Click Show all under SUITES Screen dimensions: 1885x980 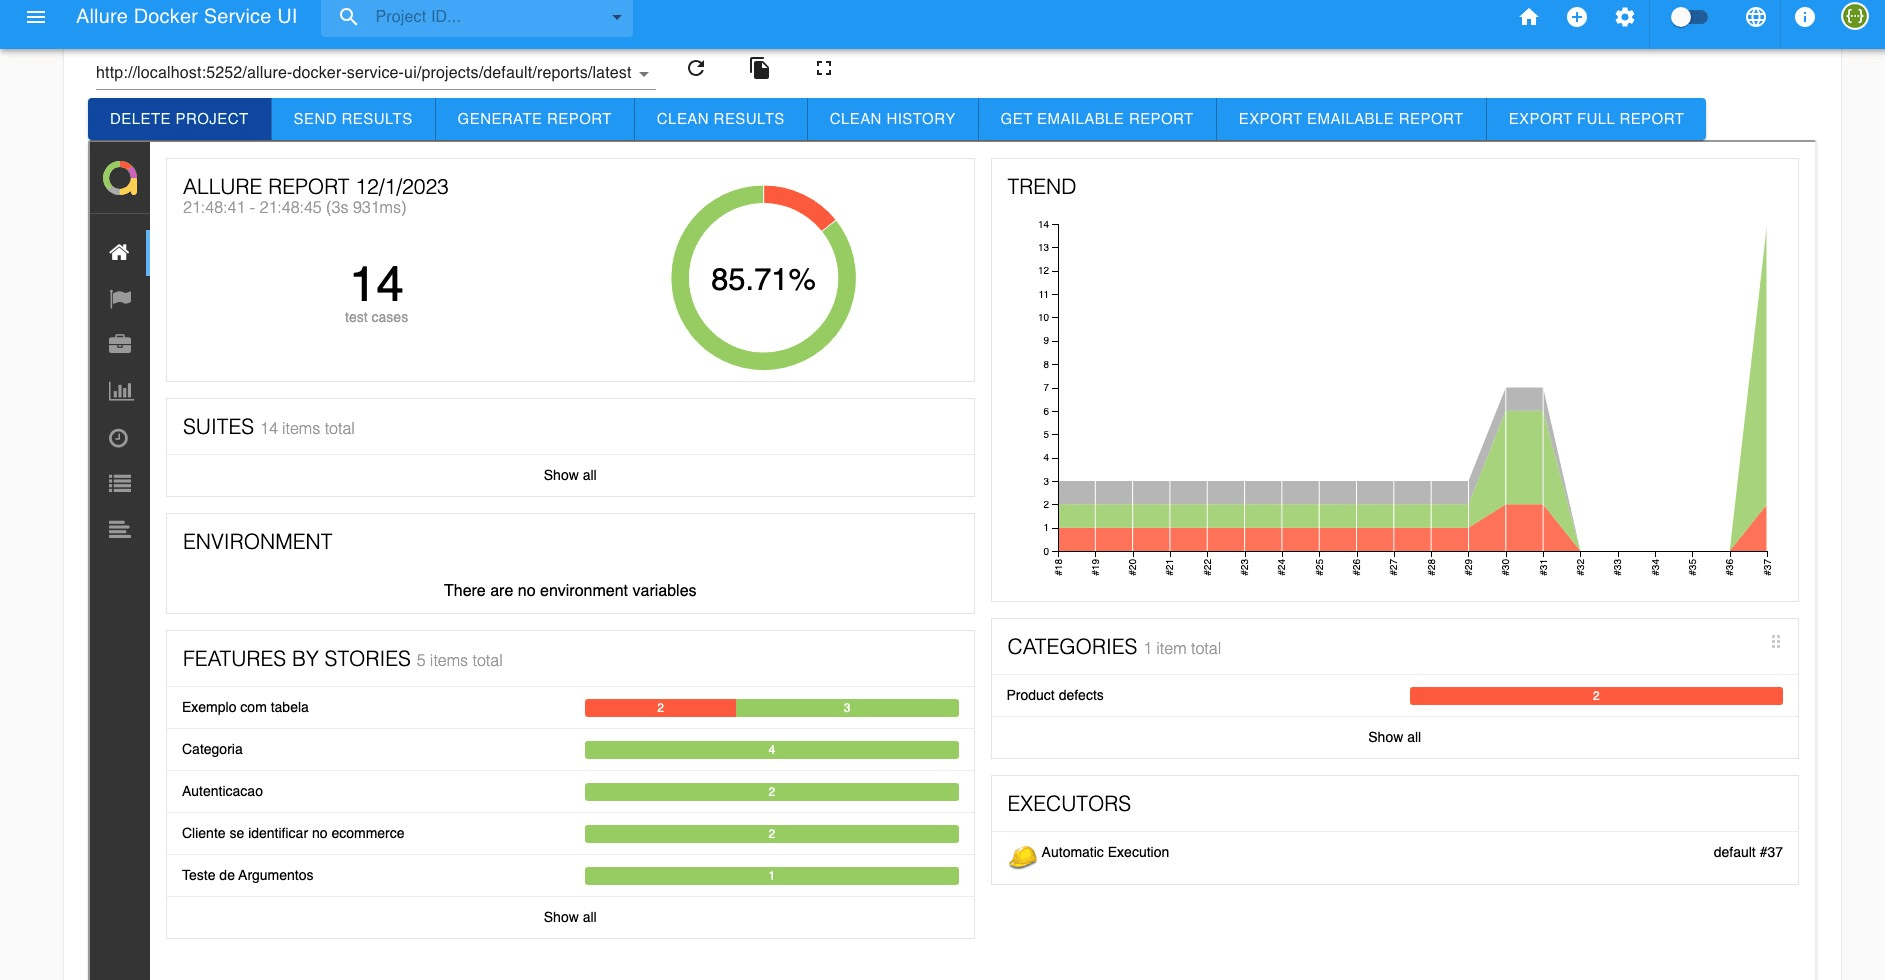pyautogui.click(x=570, y=475)
